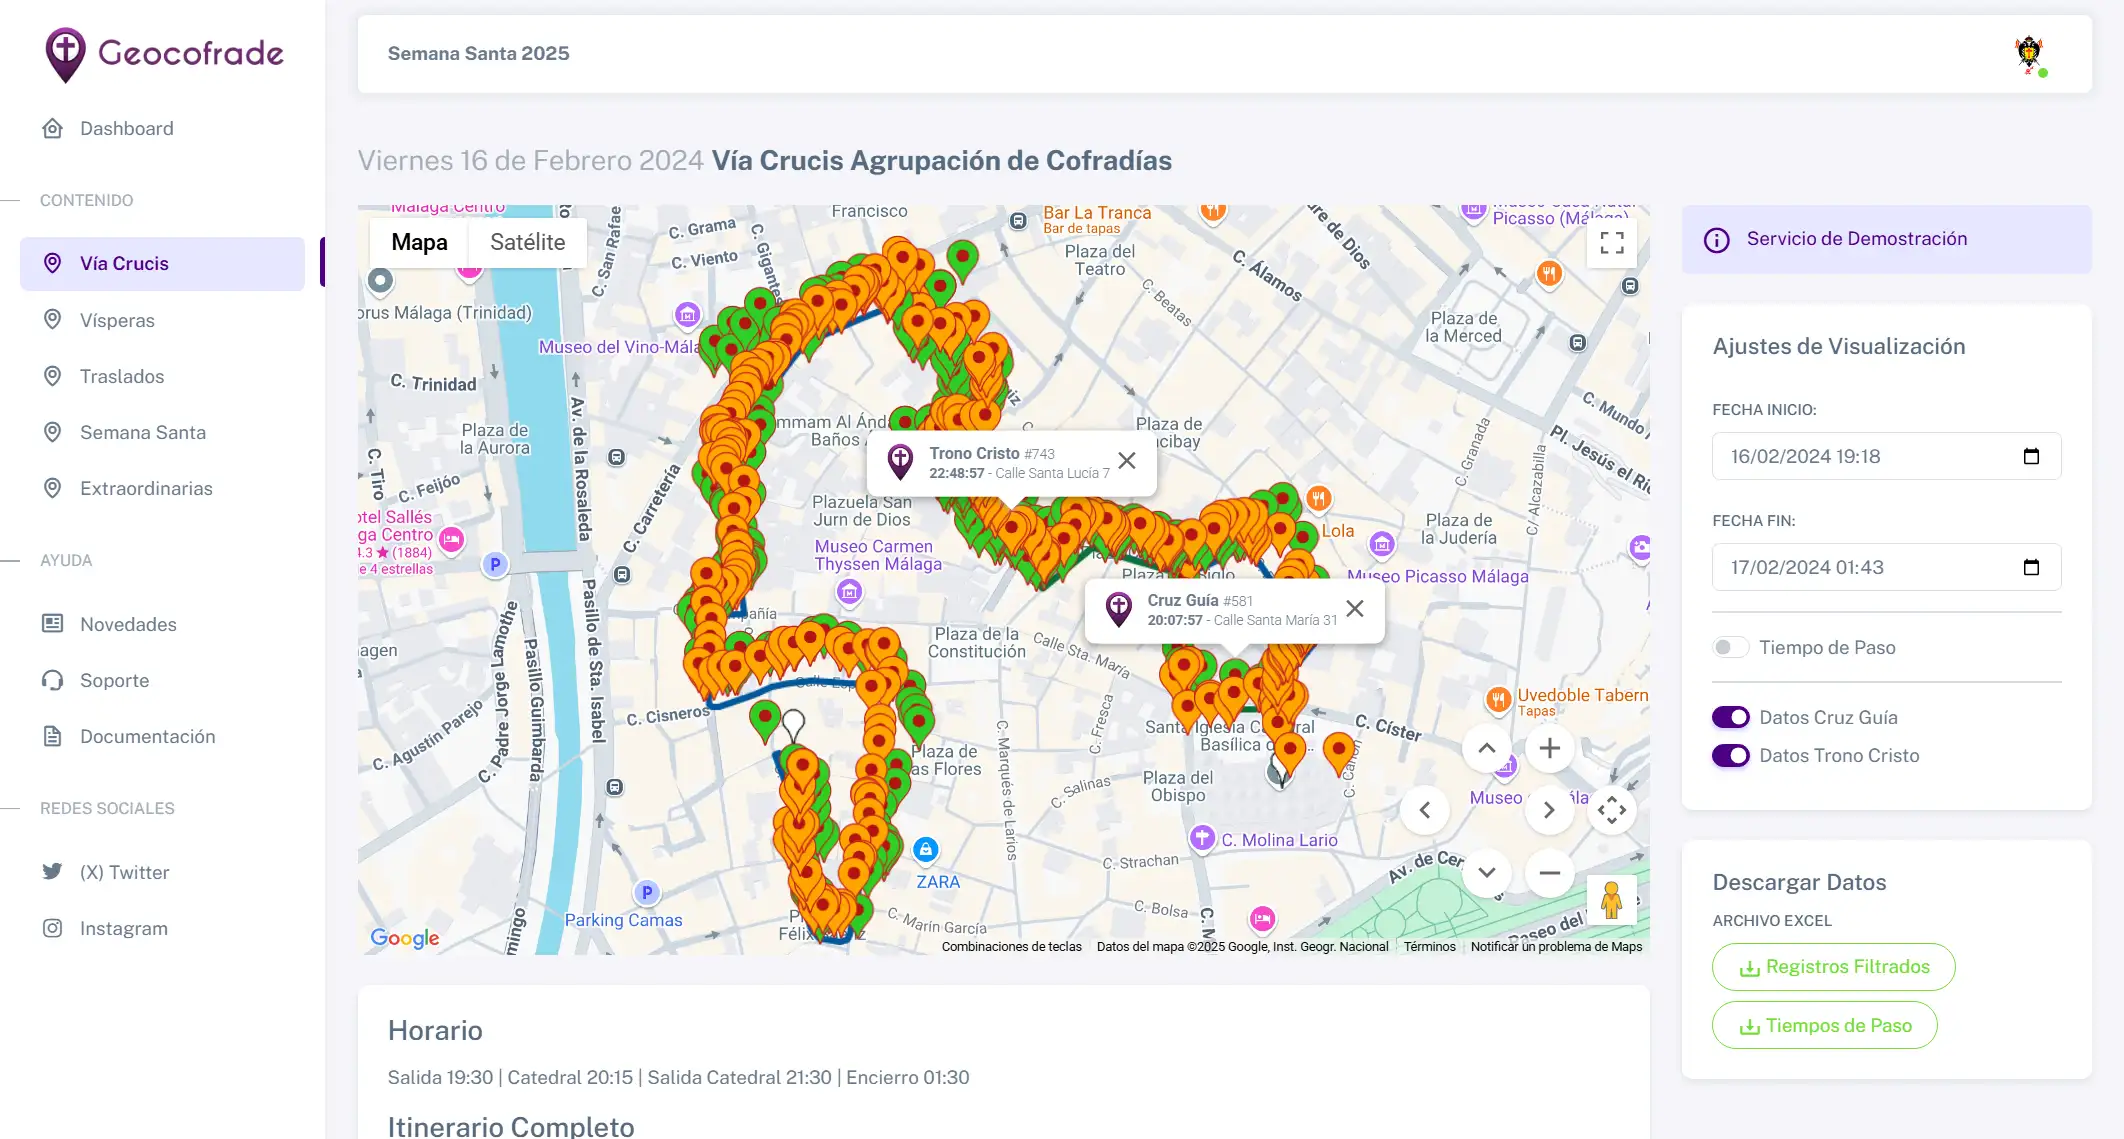Download Tiempos de Paso Excel file

[1824, 1025]
